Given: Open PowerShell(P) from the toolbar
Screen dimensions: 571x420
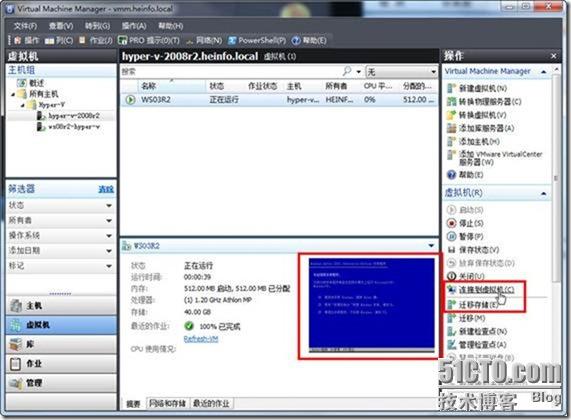Looking at the screenshot, I should click(x=257, y=40).
